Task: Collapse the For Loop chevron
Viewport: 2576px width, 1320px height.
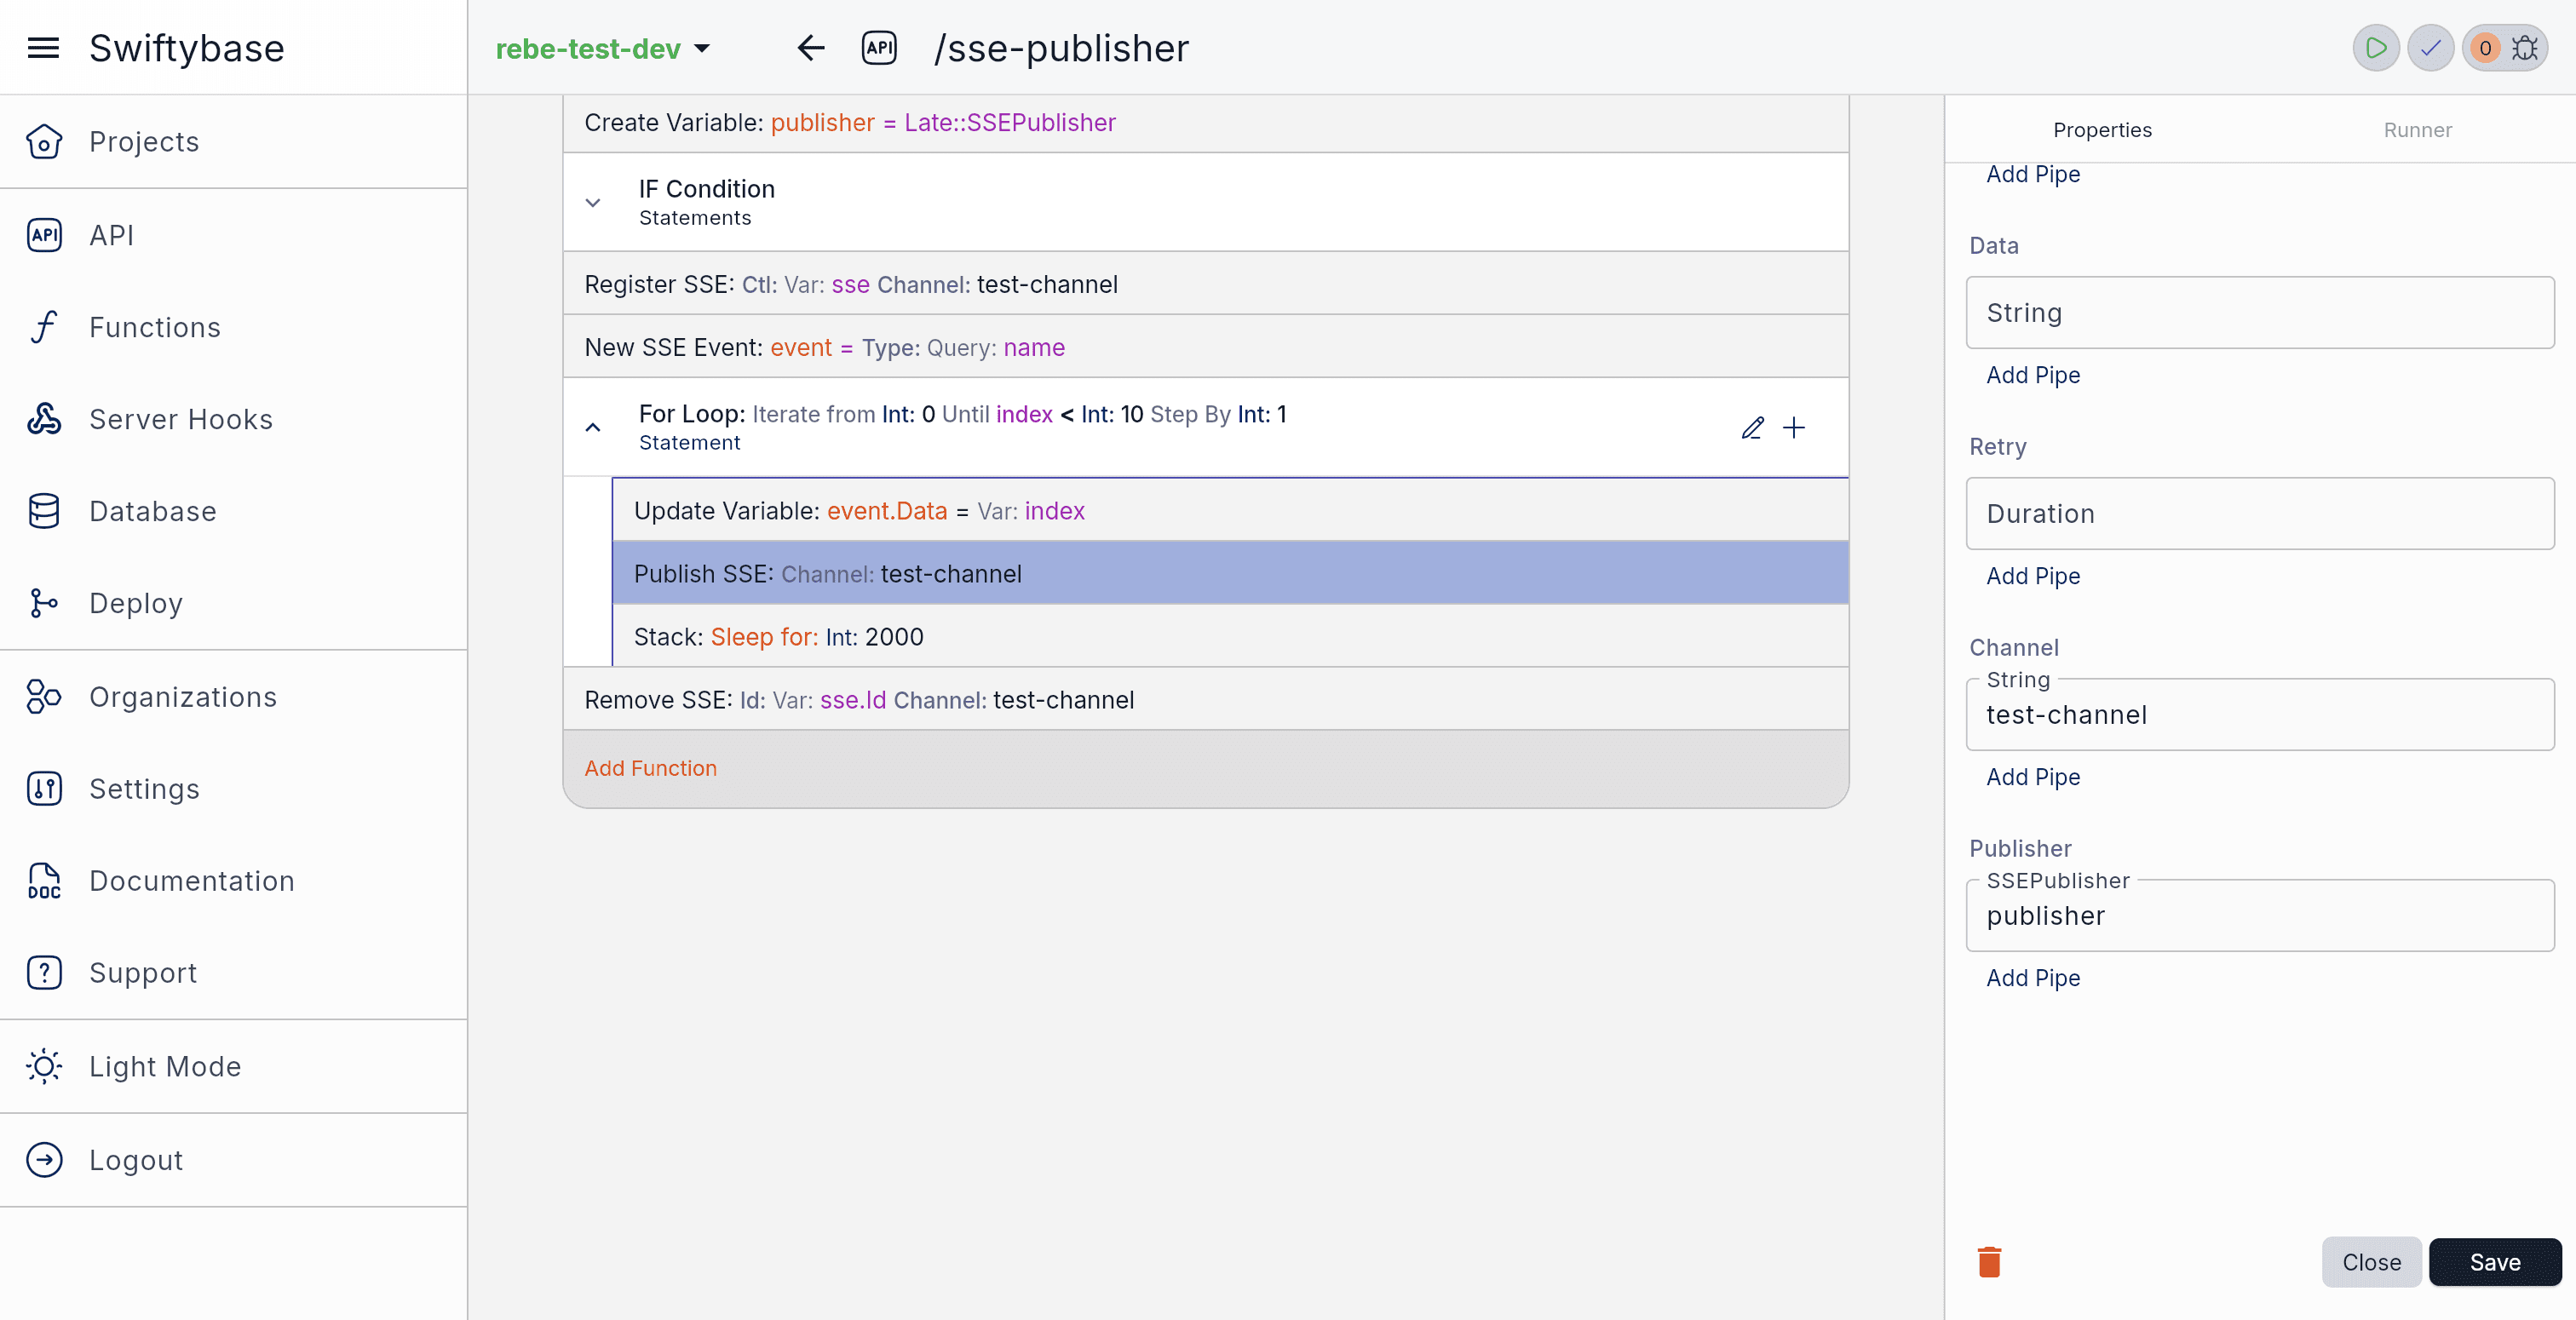Action: pos(593,427)
